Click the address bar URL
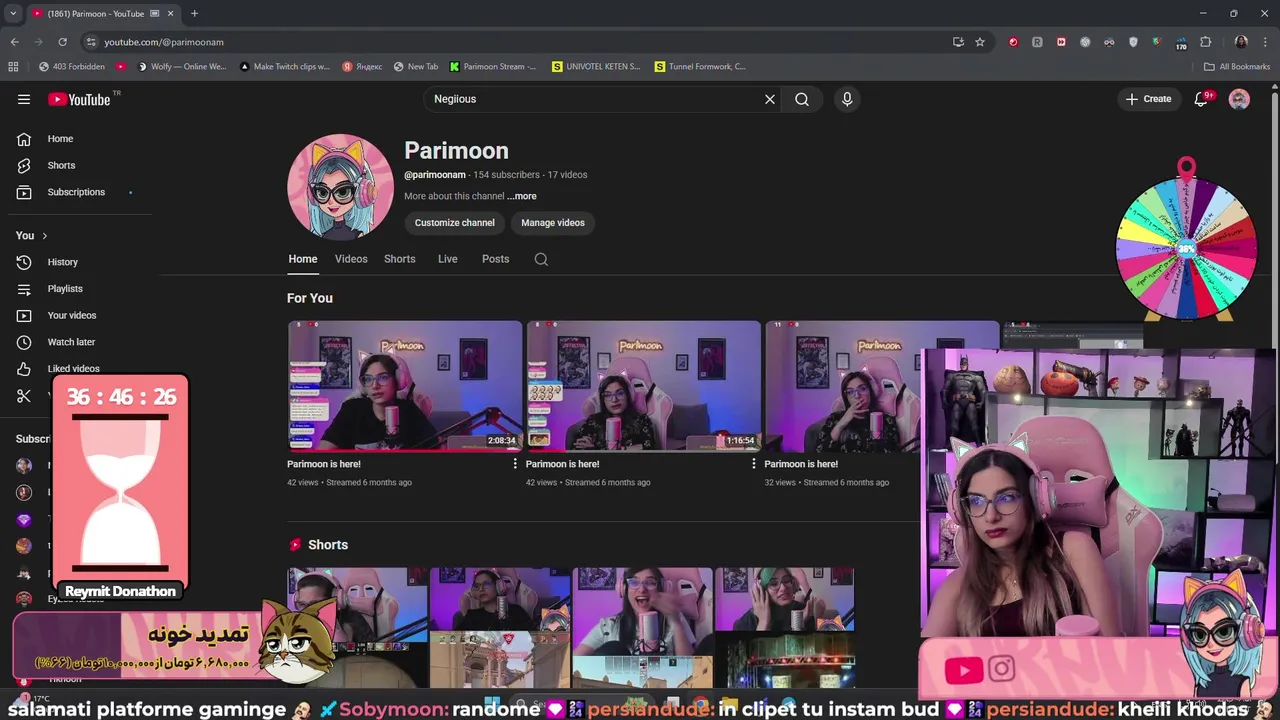 coord(164,42)
